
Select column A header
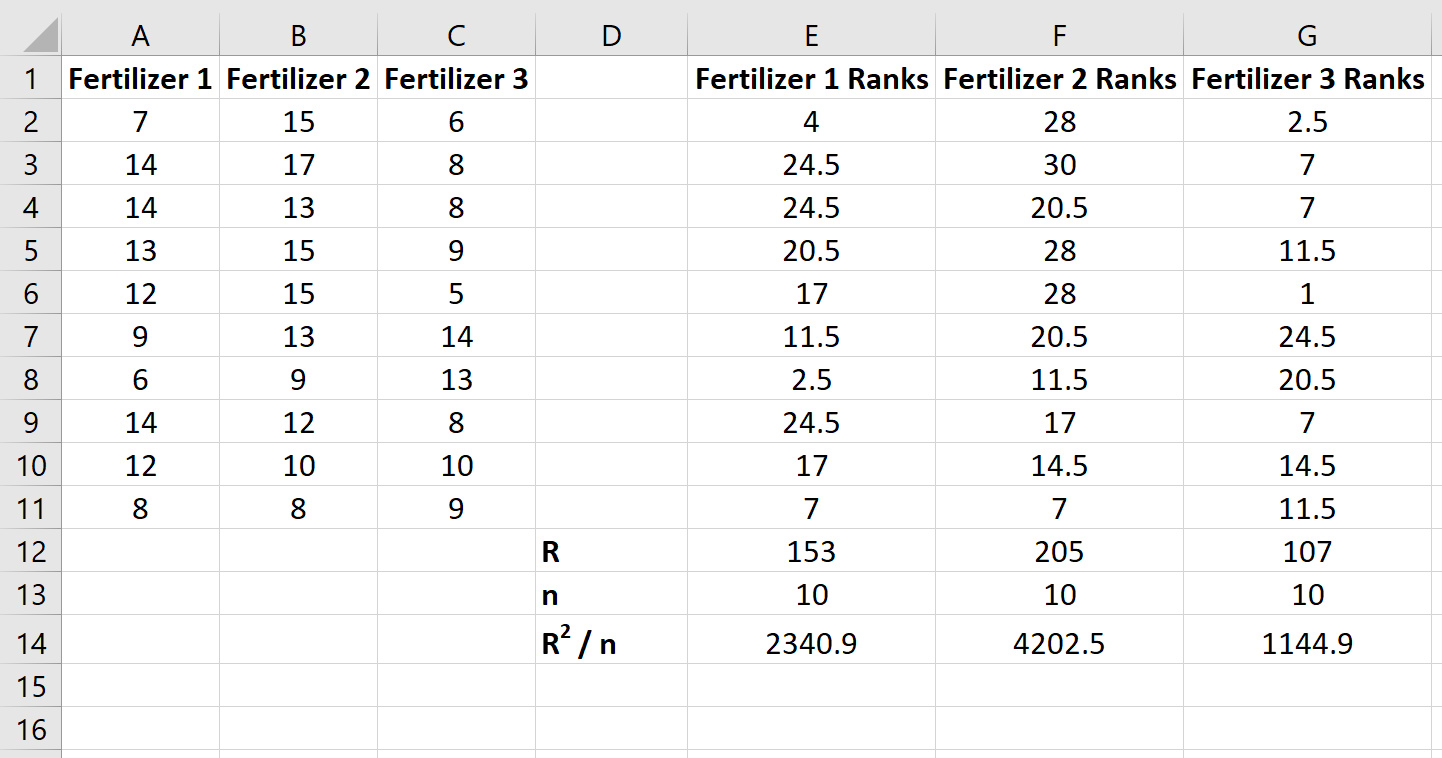pos(141,35)
